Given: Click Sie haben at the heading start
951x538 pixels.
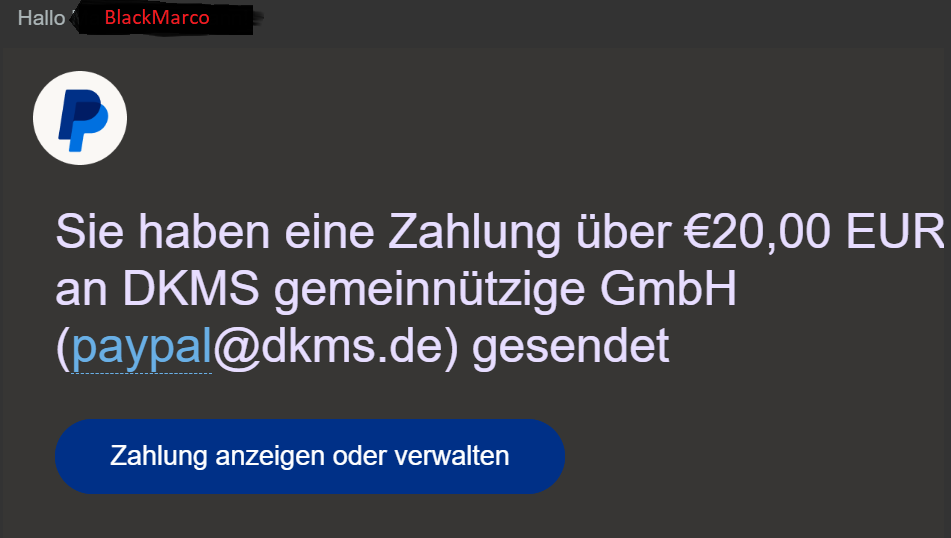Looking at the screenshot, I should click(x=162, y=232).
